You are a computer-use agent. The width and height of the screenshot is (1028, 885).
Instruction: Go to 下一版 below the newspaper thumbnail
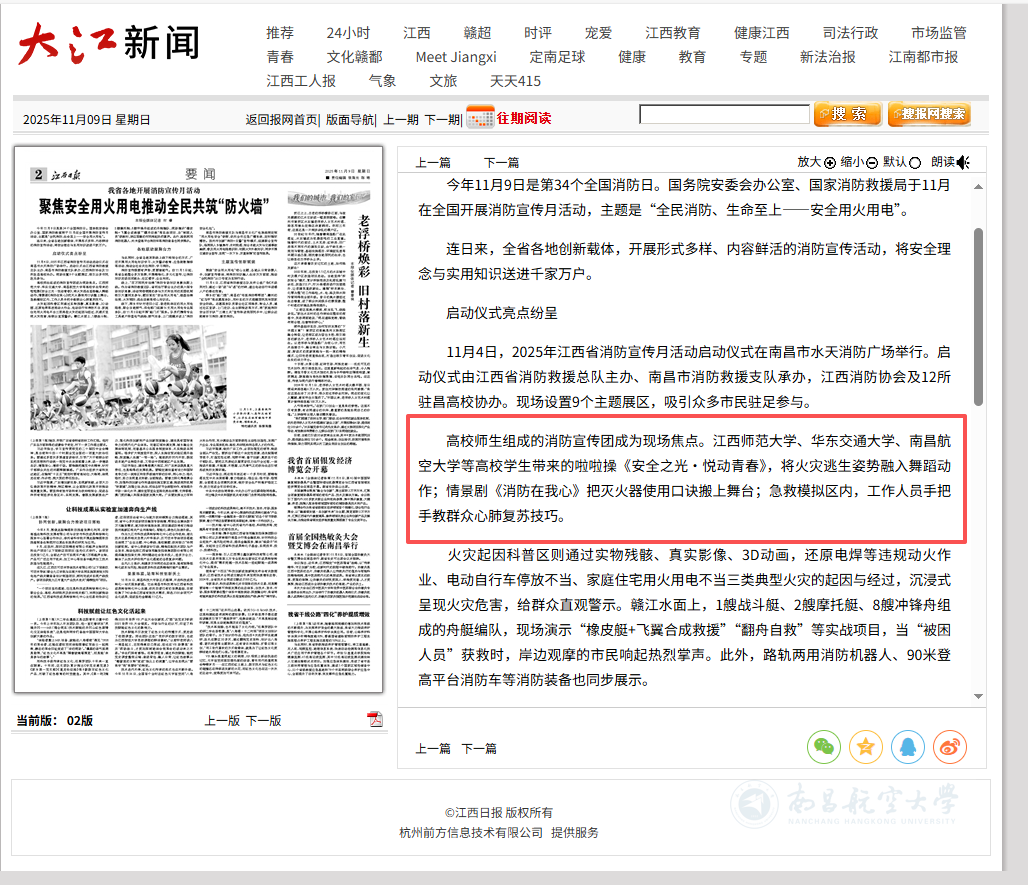264,720
